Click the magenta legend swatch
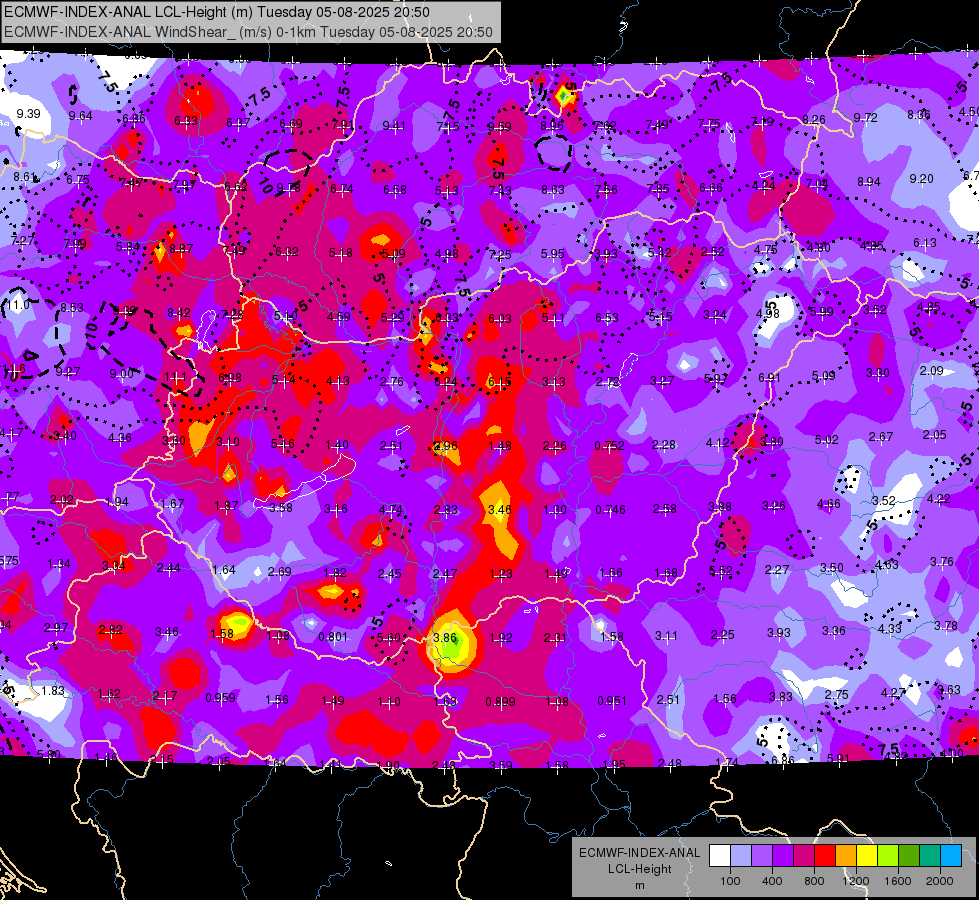Viewport: 979px width, 900px height. (804, 855)
